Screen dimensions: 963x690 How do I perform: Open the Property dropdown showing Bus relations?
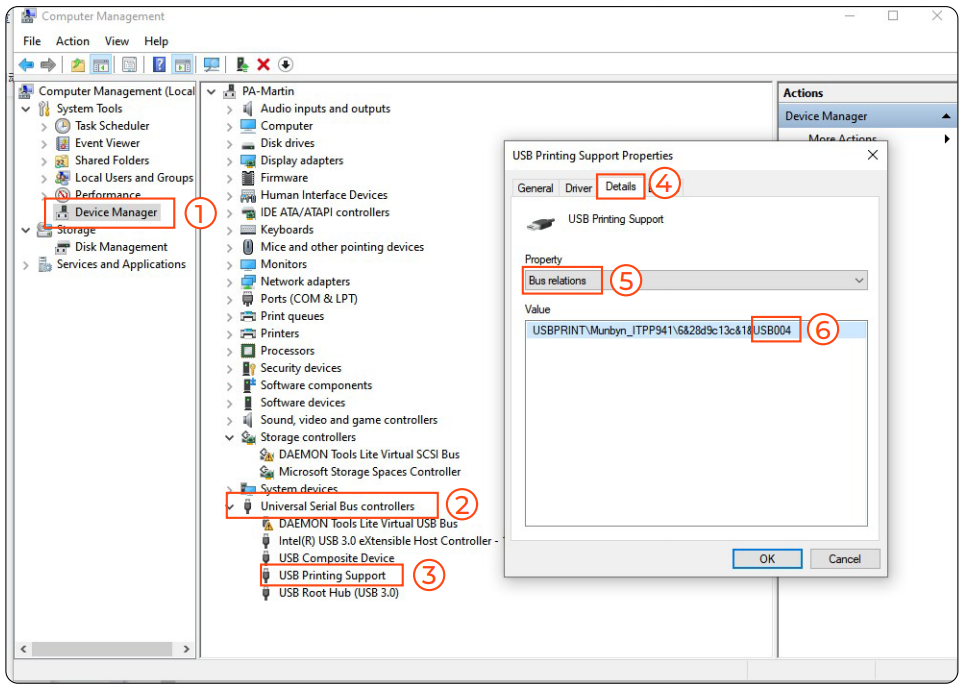(x=695, y=281)
